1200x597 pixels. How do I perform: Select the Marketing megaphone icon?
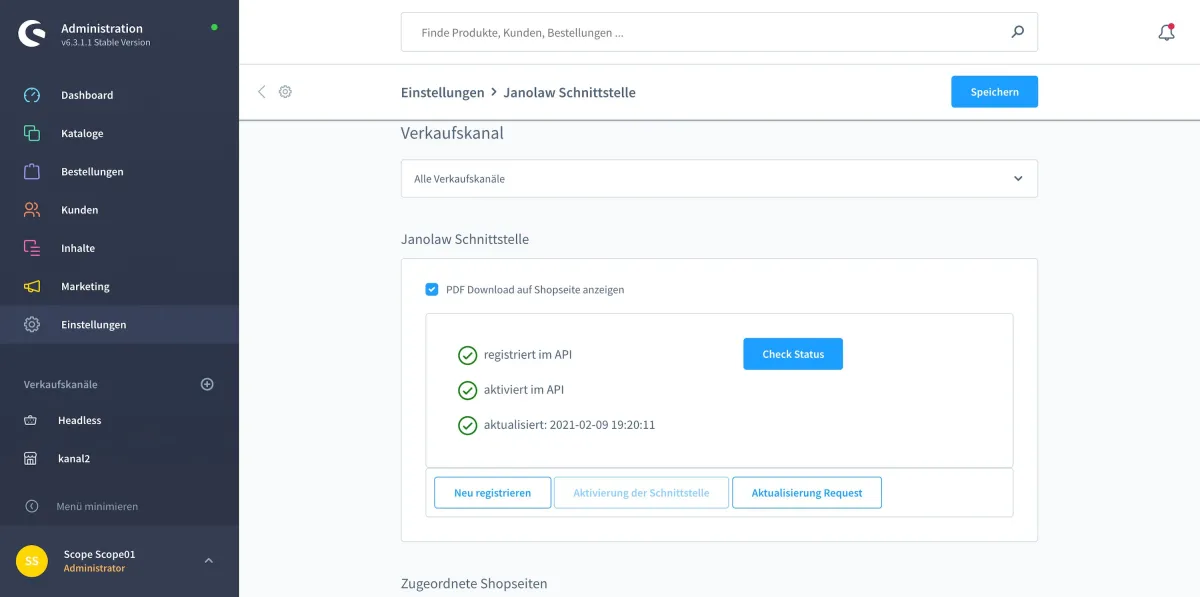coord(31,286)
